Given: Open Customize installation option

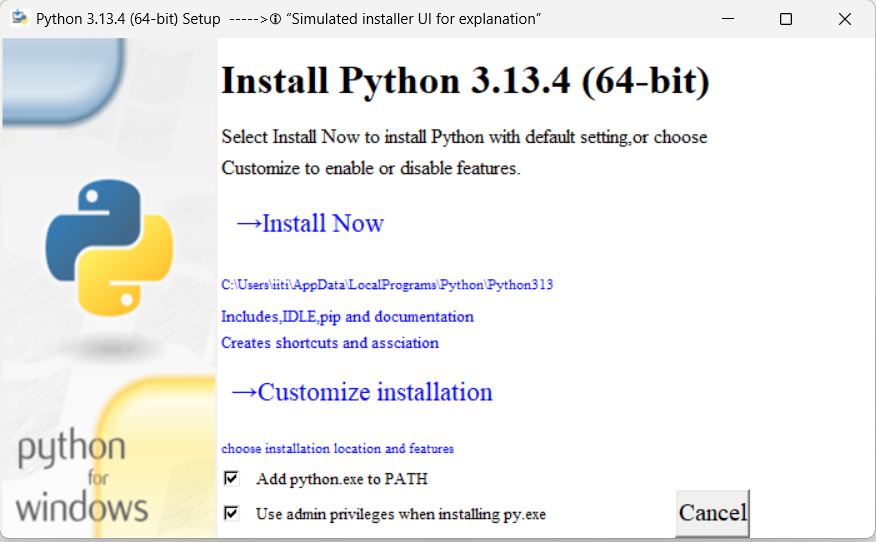Looking at the screenshot, I should (x=361, y=392).
